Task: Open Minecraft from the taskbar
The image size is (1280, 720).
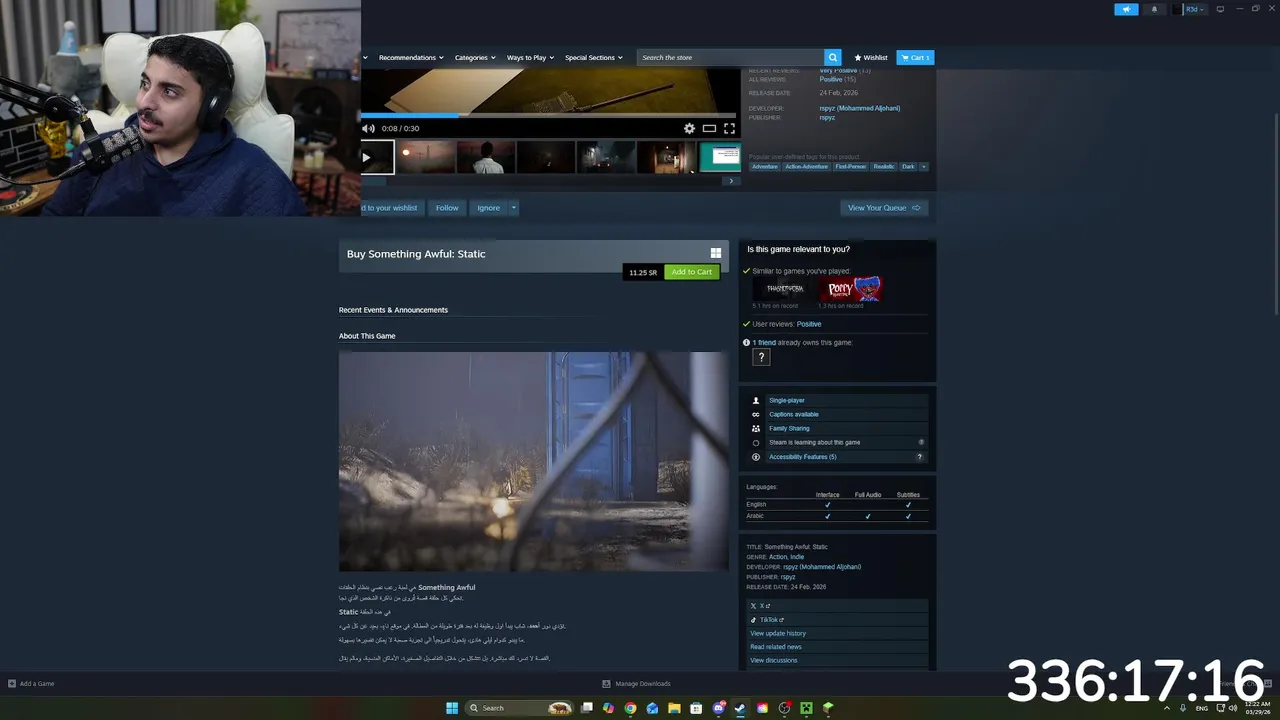Action: [x=806, y=708]
